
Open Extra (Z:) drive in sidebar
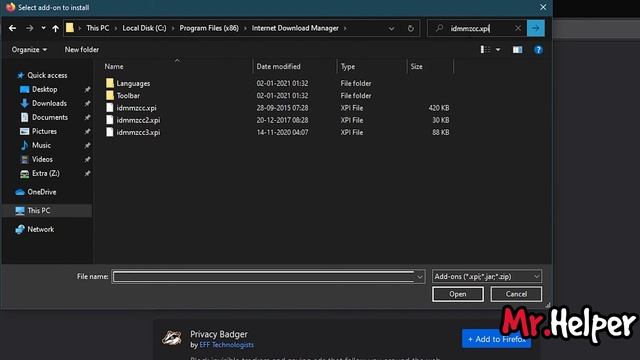(x=46, y=173)
